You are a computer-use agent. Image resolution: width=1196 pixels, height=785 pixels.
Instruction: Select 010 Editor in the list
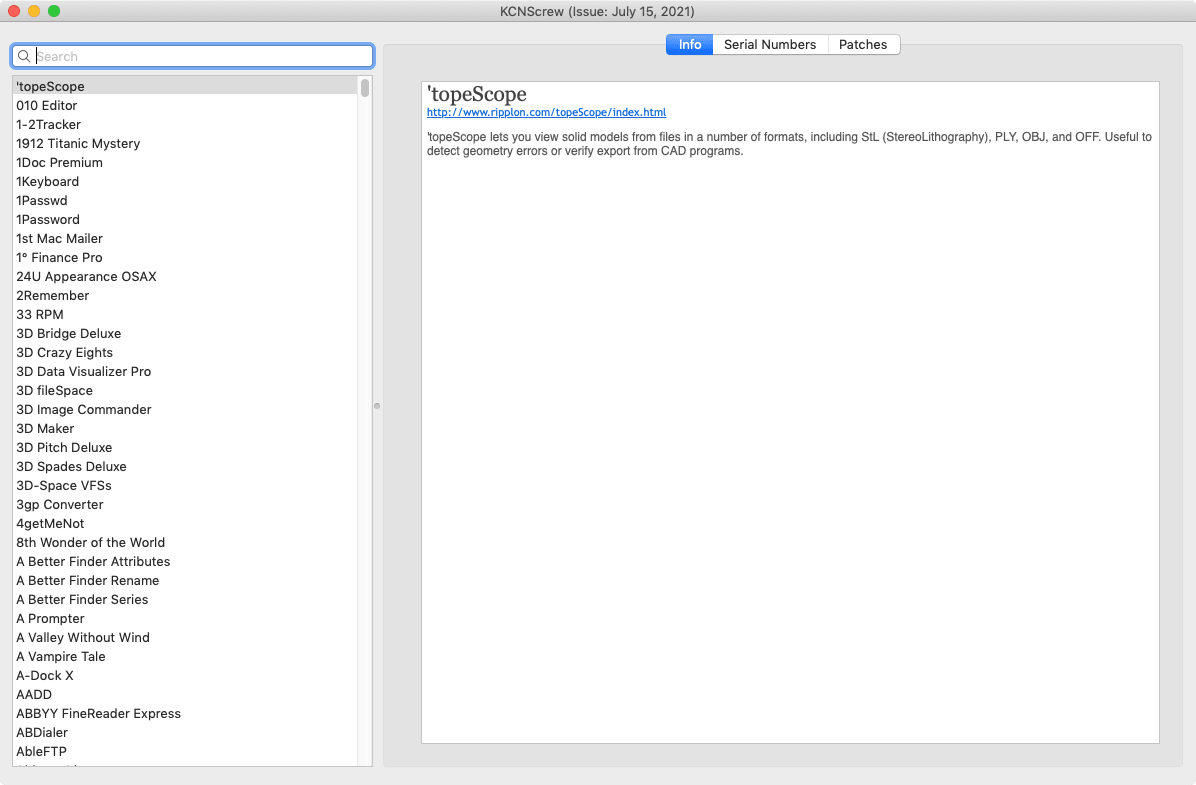pyautogui.click(x=47, y=105)
